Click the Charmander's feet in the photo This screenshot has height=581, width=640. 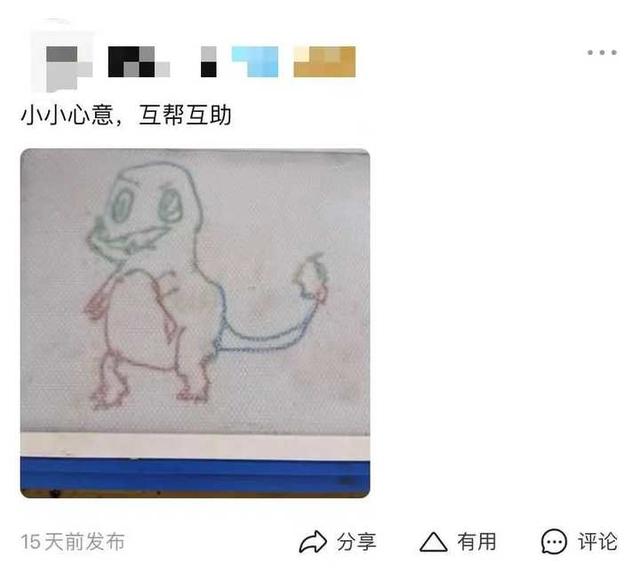(x=150, y=392)
